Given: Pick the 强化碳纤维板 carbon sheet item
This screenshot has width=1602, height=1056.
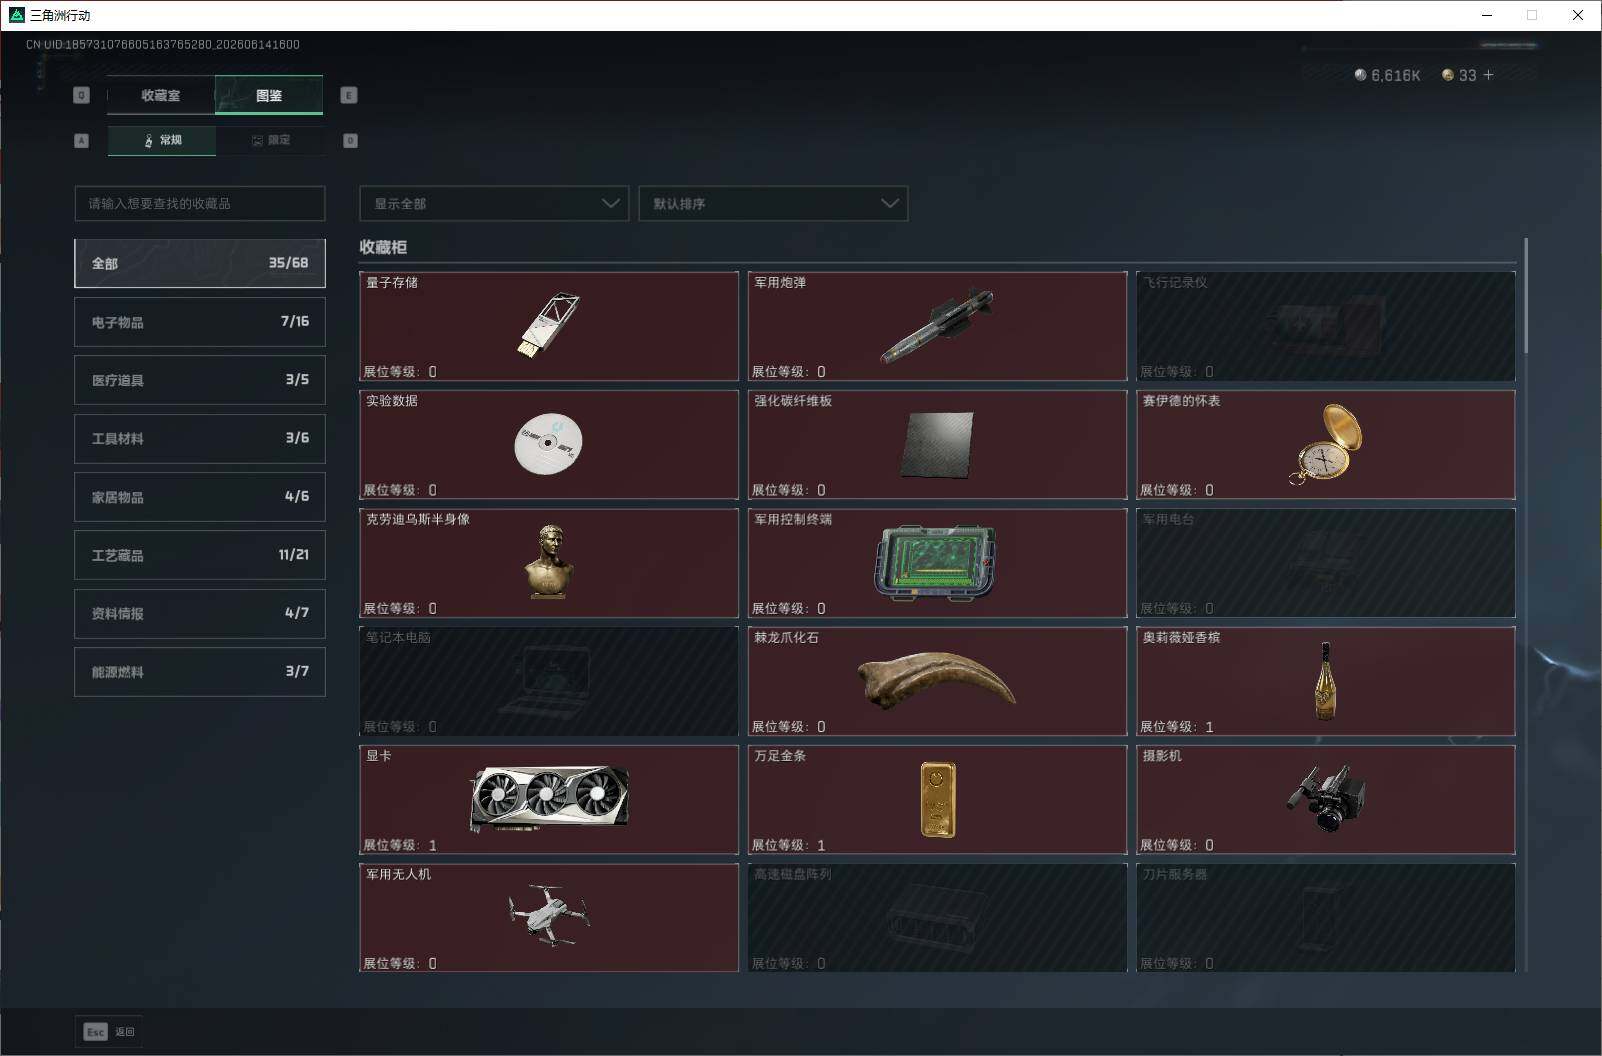Looking at the screenshot, I should pos(937,444).
